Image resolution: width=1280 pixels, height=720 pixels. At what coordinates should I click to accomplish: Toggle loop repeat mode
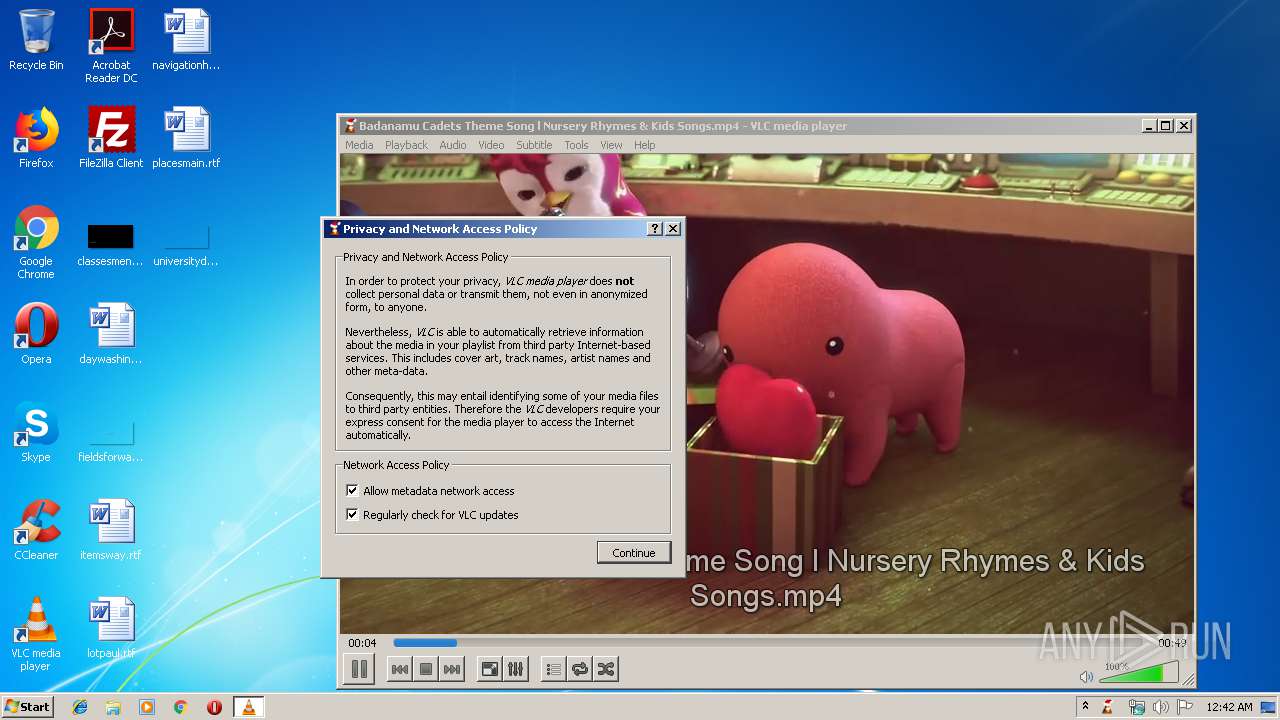(x=579, y=670)
